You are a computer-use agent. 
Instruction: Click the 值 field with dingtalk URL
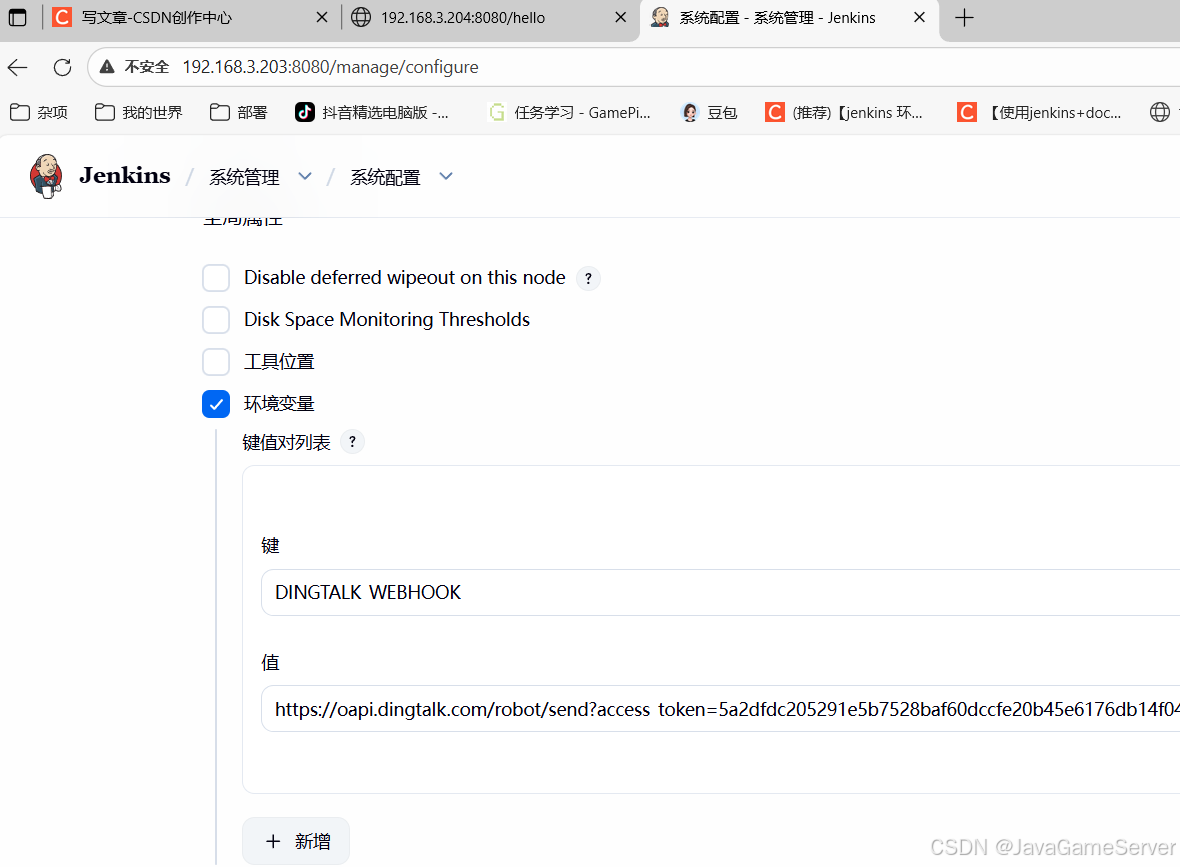pos(720,709)
